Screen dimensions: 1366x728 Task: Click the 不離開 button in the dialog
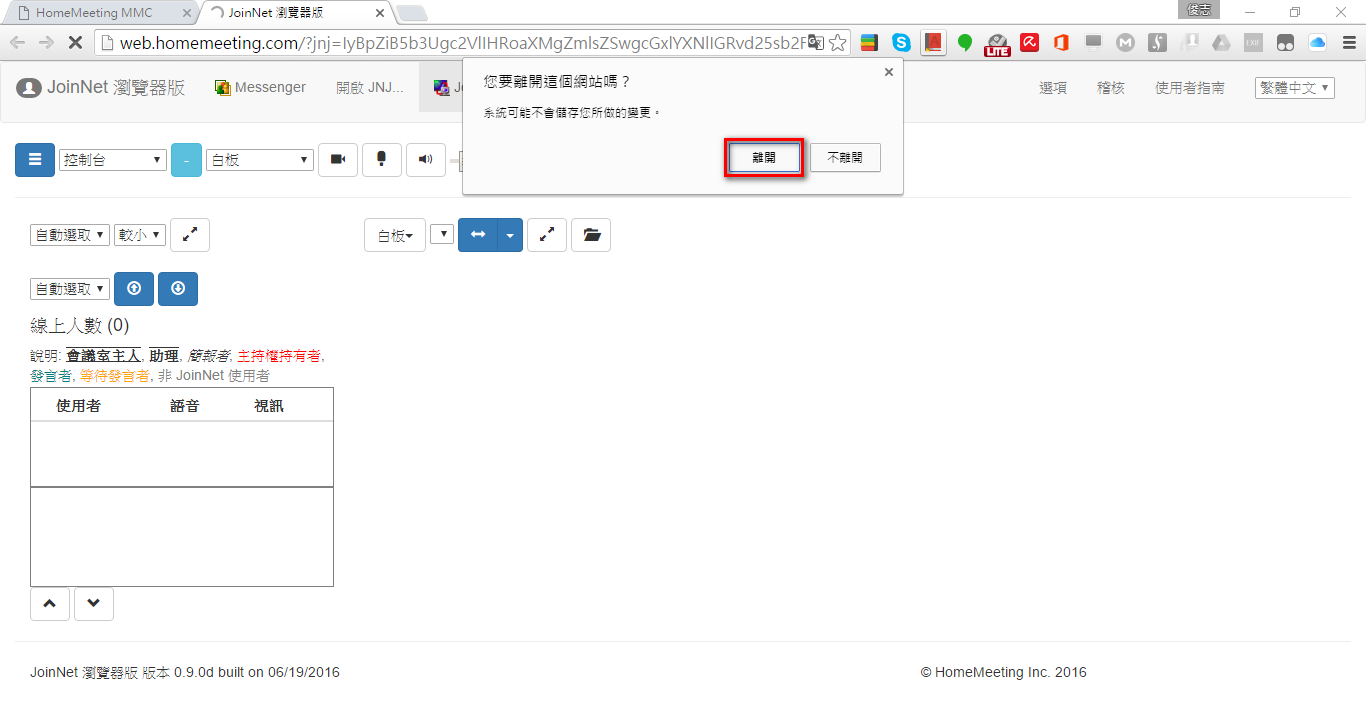[845, 158]
